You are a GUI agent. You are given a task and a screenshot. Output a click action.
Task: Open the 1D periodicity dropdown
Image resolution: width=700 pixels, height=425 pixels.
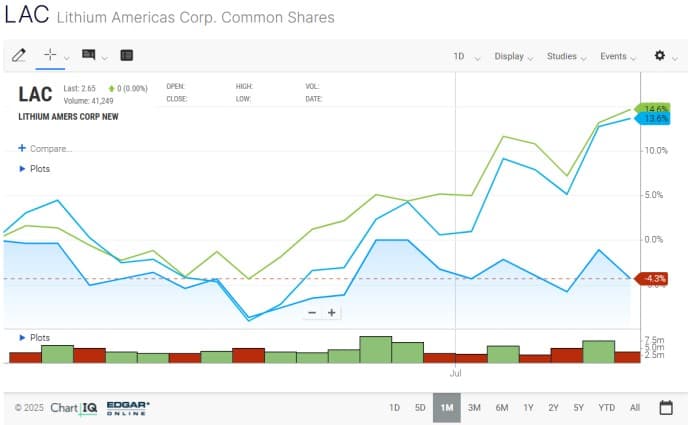point(465,57)
